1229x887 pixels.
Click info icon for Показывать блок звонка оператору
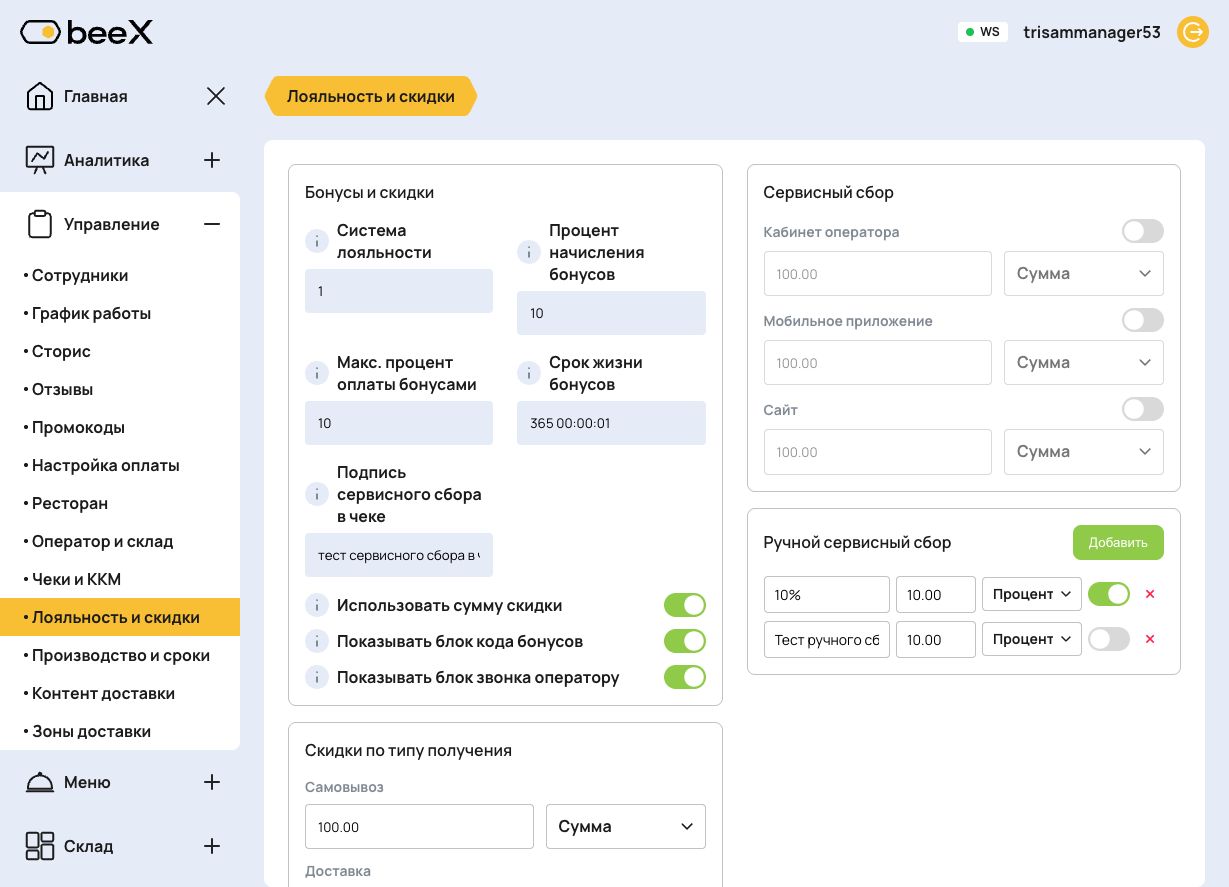pyautogui.click(x=317, y=677)
